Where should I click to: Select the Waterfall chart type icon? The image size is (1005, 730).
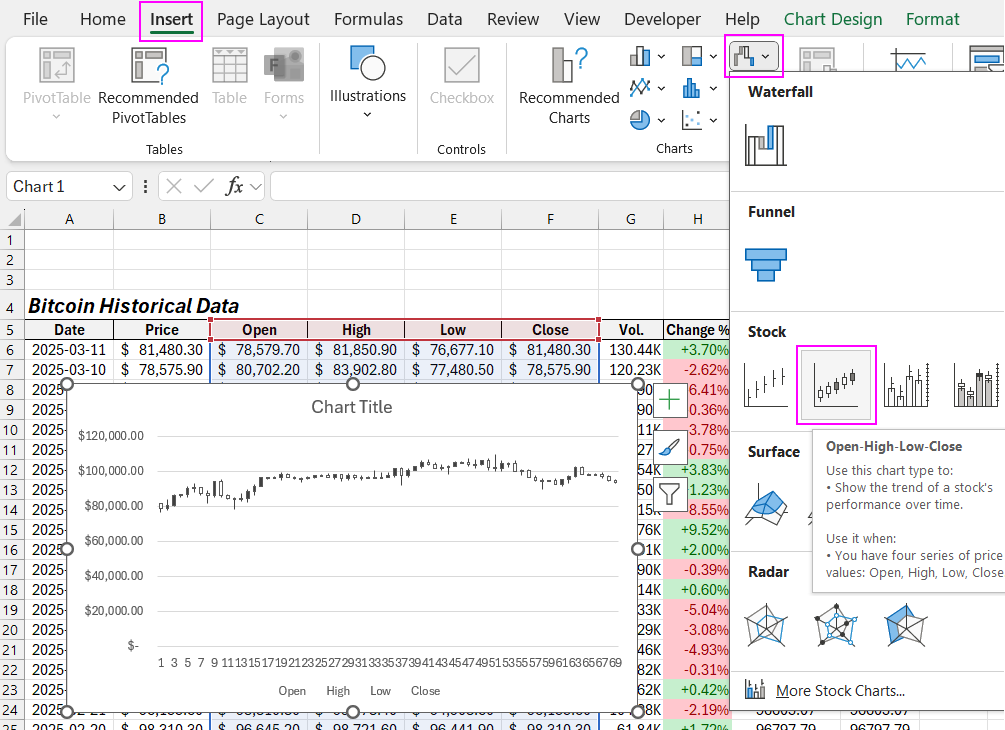[x=765, y=143]
